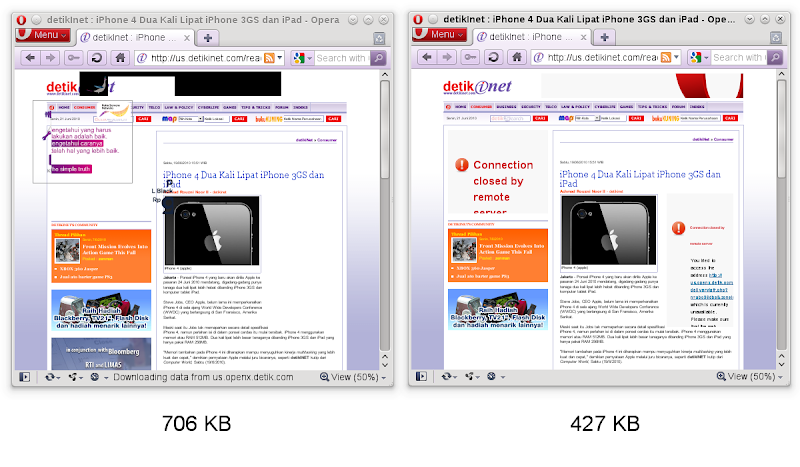Click iPhone 4 photo in right window's article
800x467 pixels.
609,230
